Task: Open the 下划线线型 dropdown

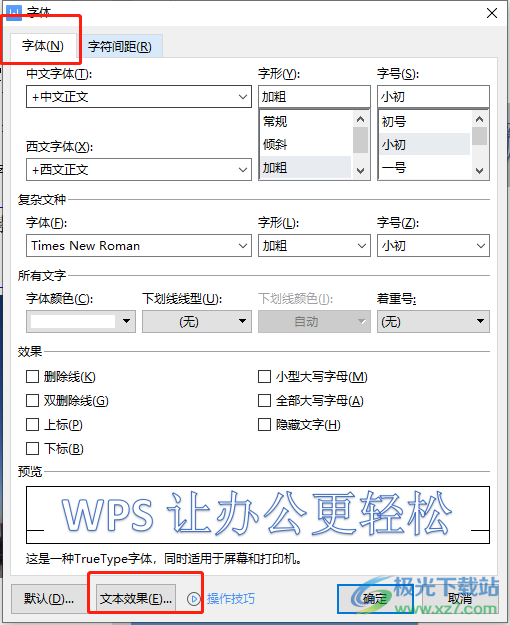Action: click(197, 321)
